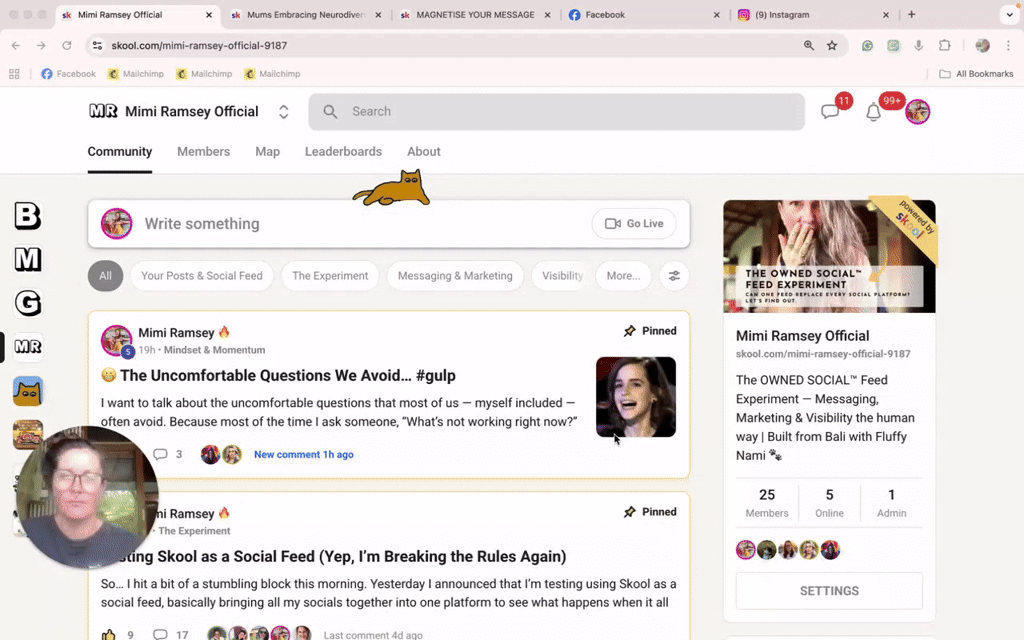Open the Chrome three-dot menu

(x=1008, y=45)
